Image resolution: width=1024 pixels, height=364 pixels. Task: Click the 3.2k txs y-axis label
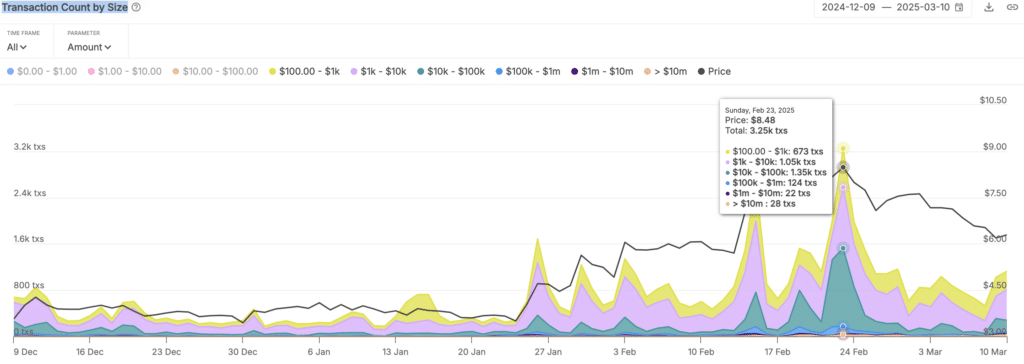29,147
